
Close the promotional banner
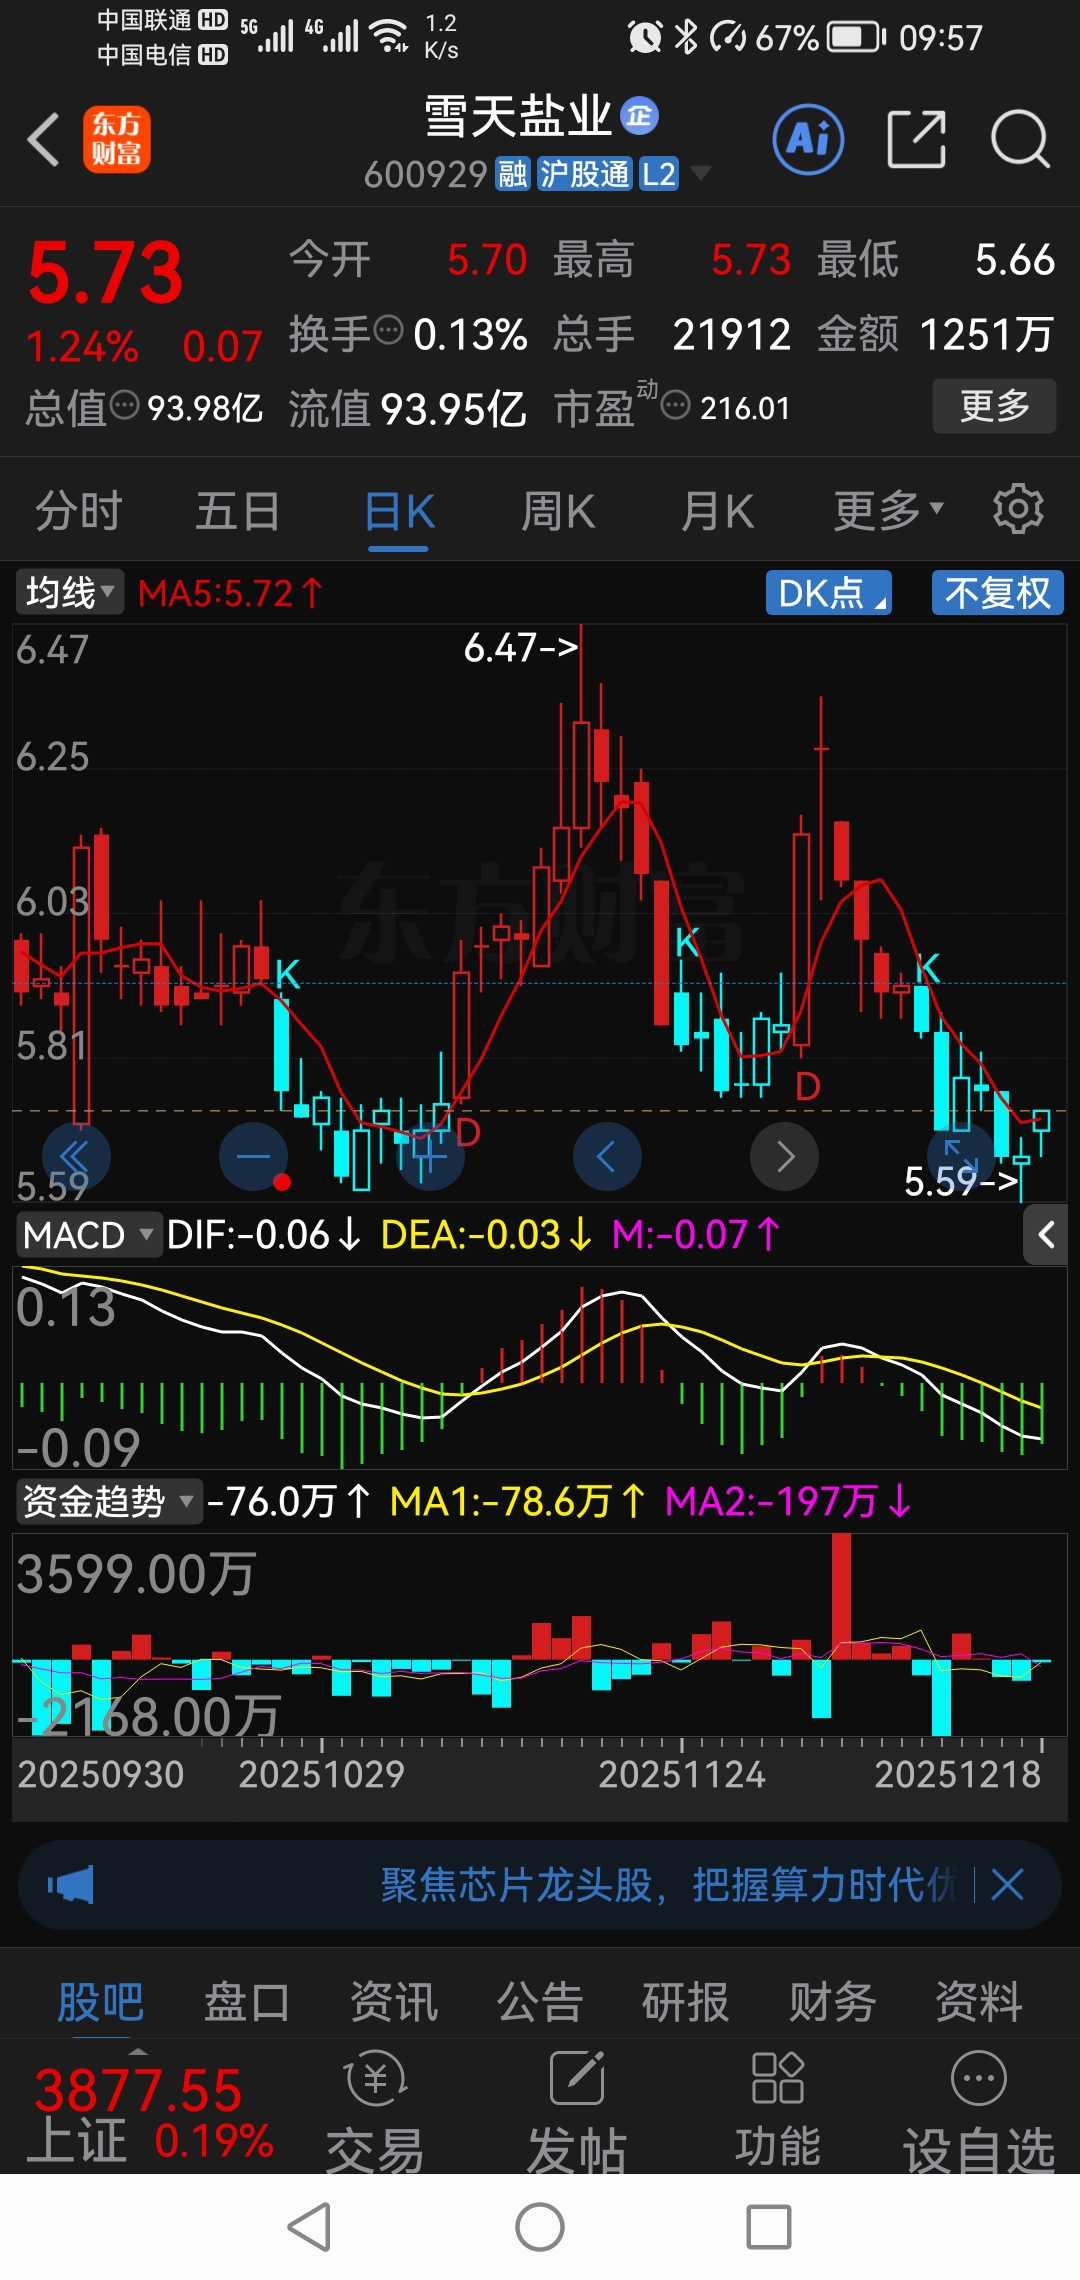point(1007,1885)
